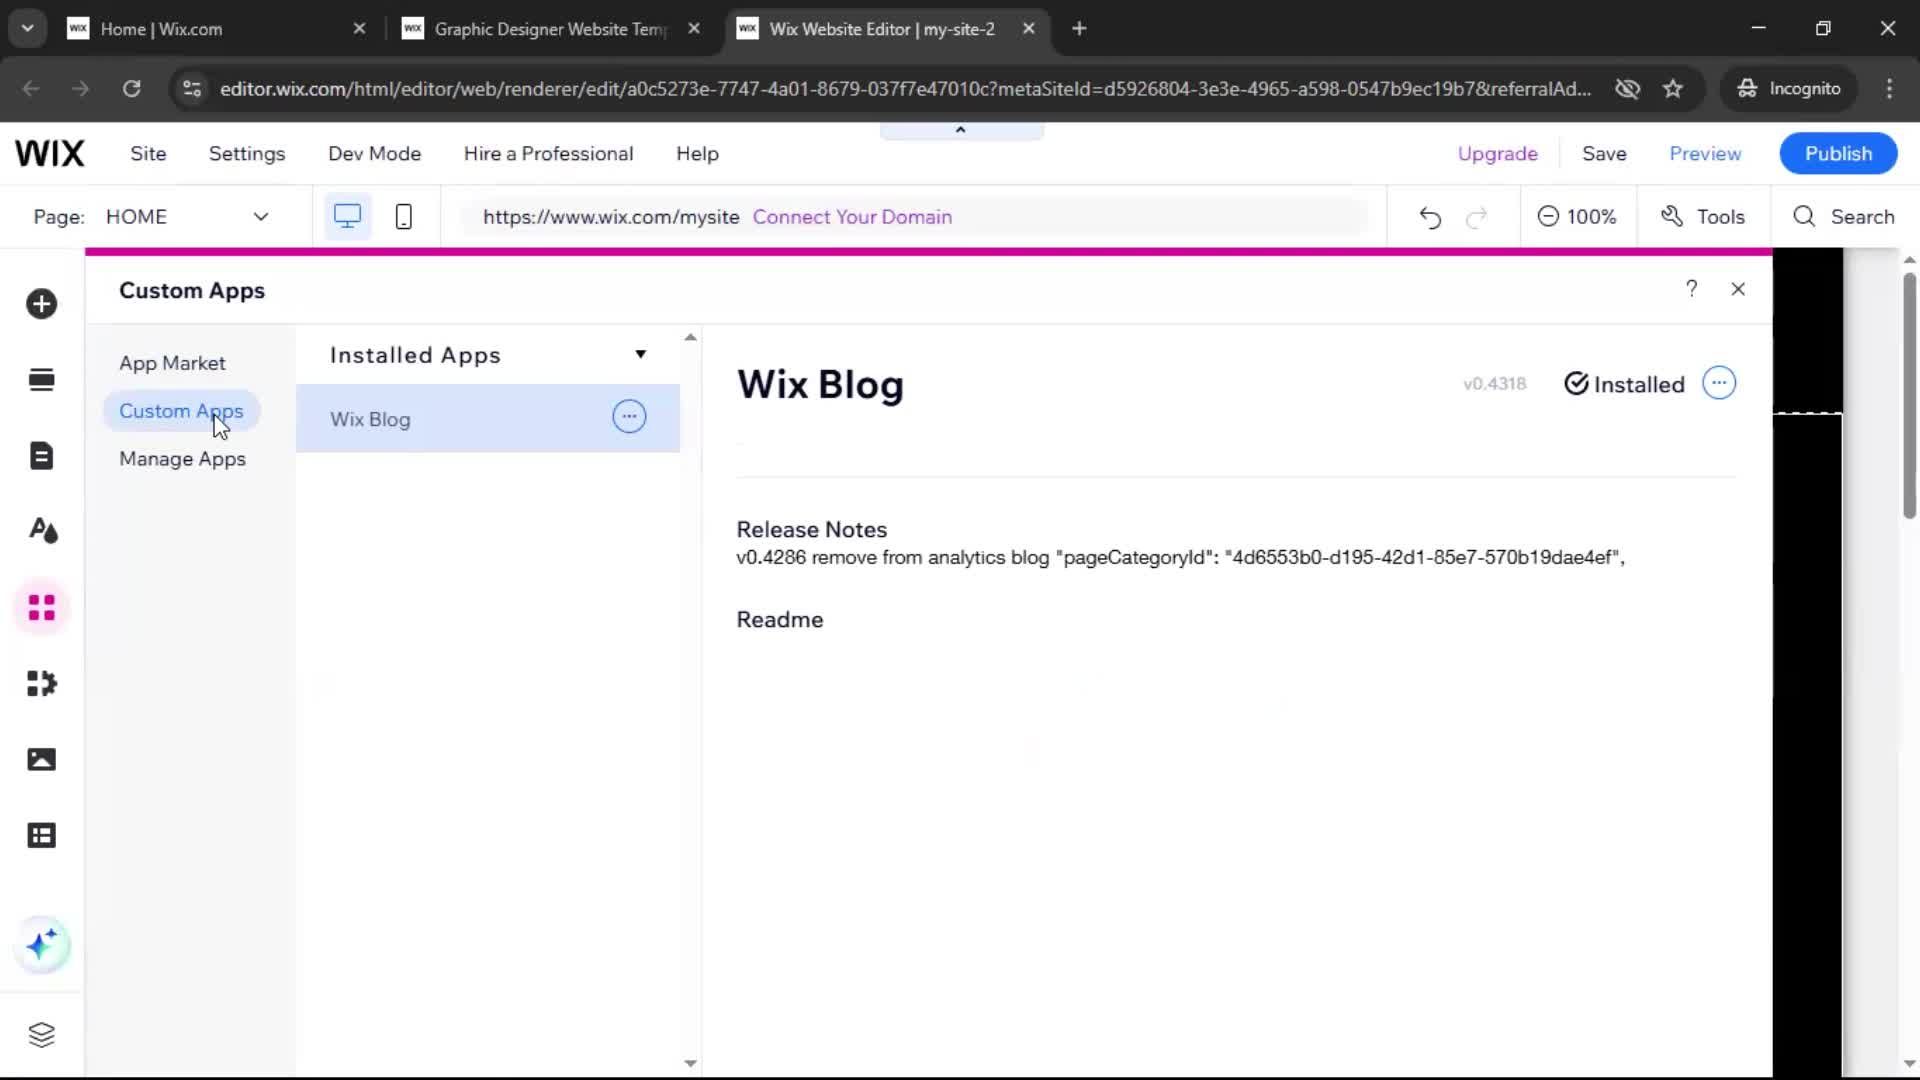Open the Media image icon in sidebar
The height and width of the screenshot is (1080, 1920).
click(x=41, y=760)
